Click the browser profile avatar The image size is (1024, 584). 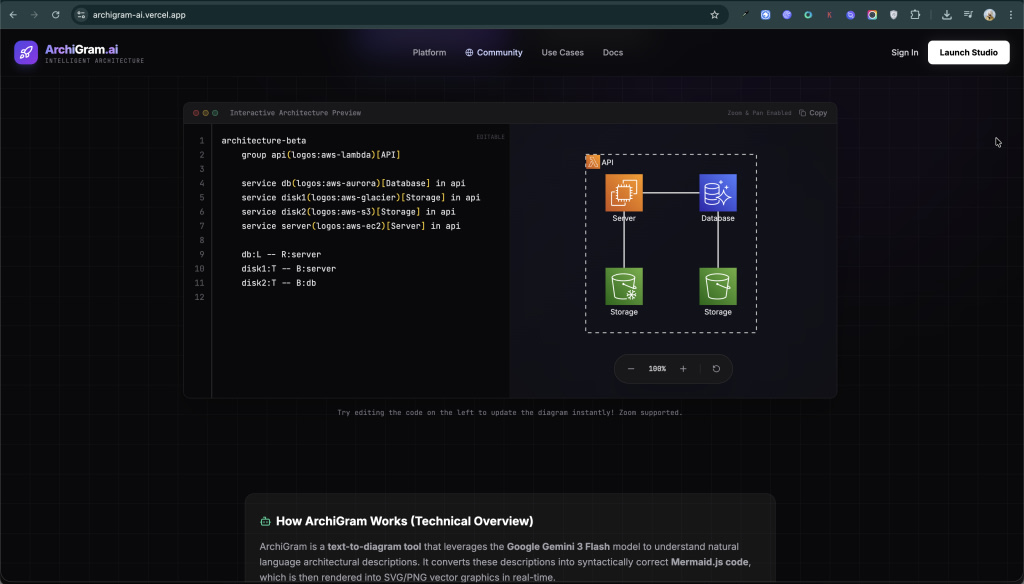click(x=989, y=14)
